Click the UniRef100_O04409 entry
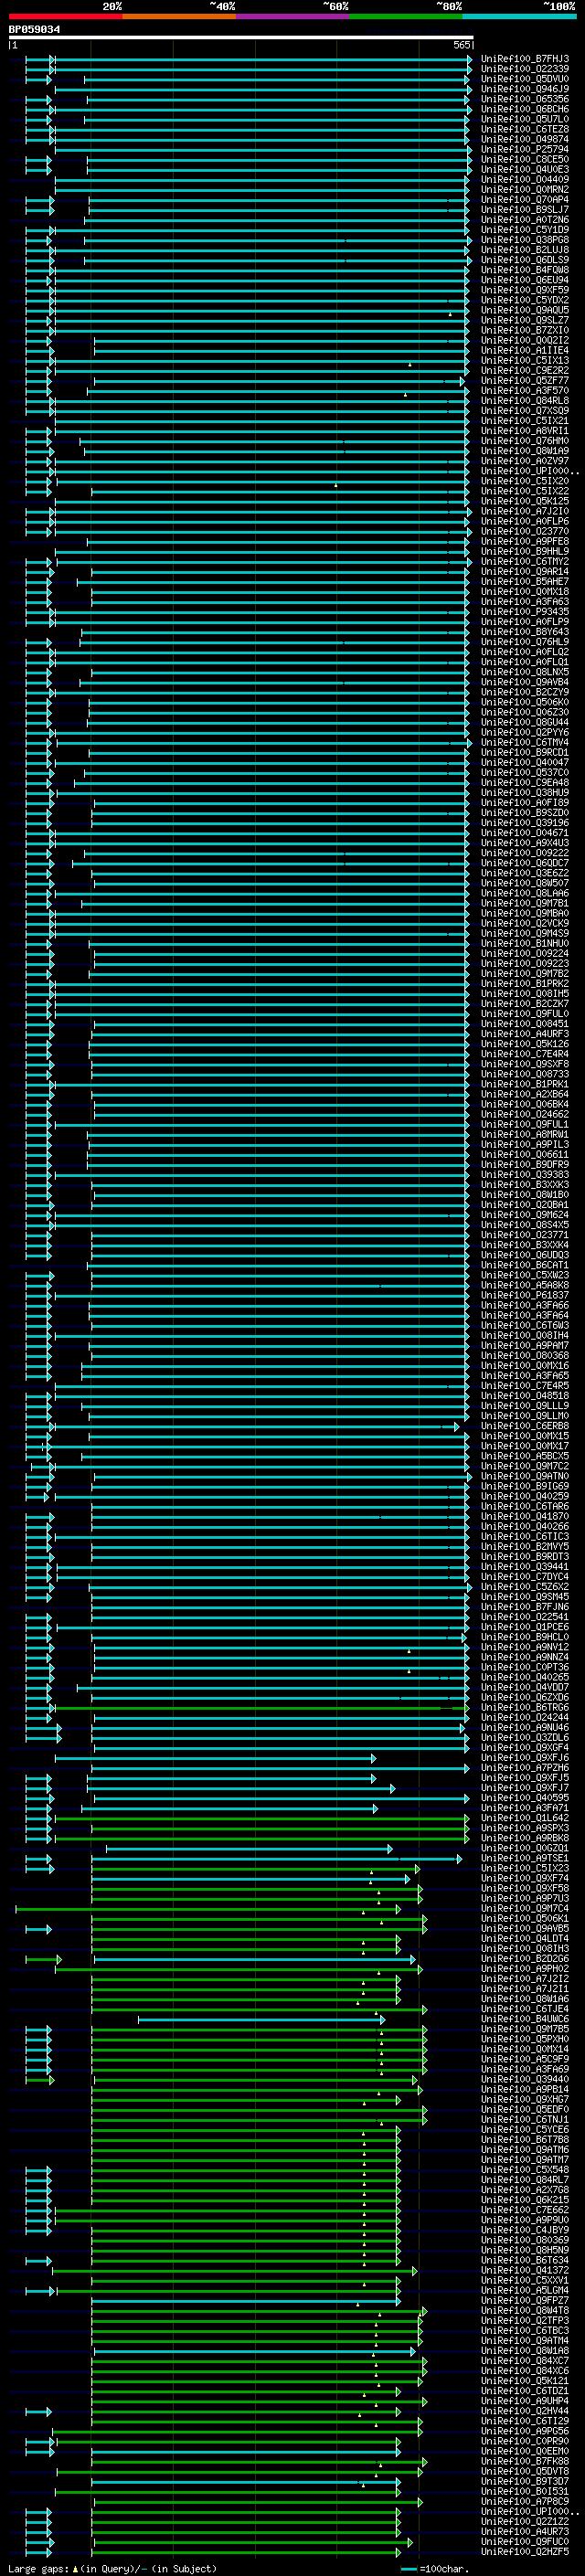The image size is (585, 2576). click(x=525, y=180)
